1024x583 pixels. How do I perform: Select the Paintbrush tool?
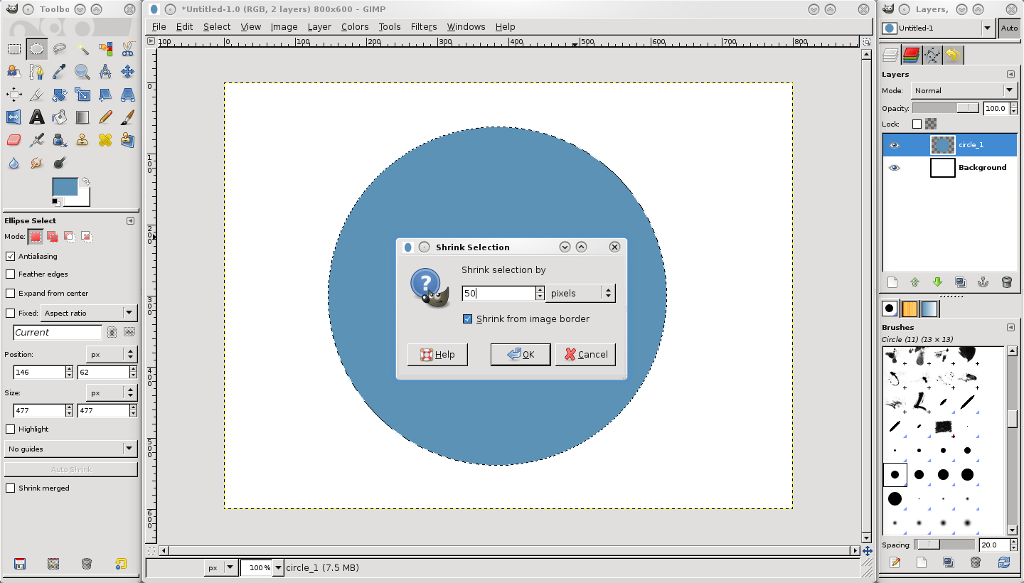tap(128, 118)
